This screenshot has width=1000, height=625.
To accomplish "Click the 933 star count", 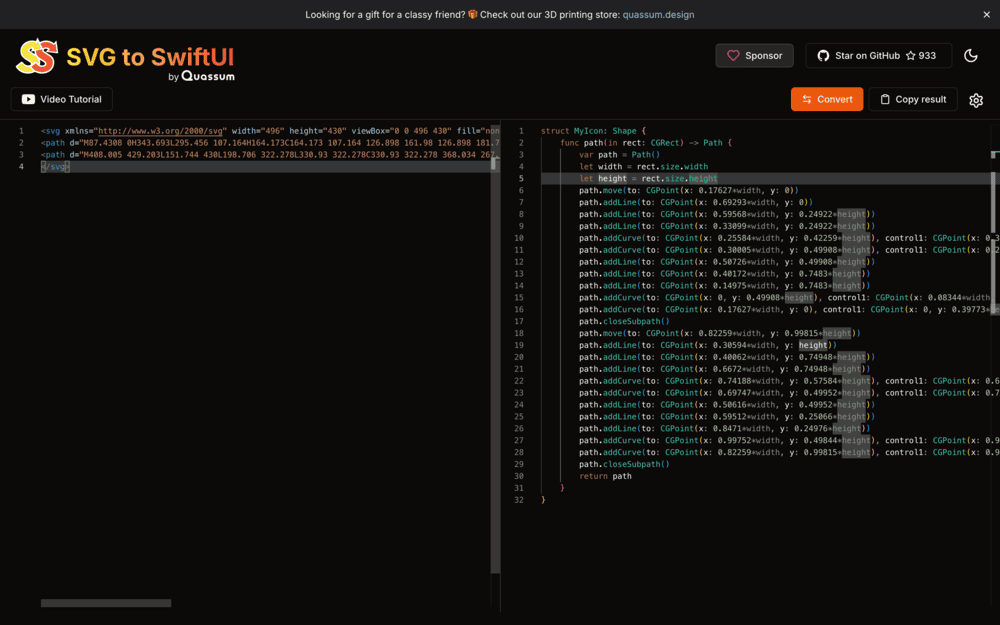I will click(x=927, y=55).
